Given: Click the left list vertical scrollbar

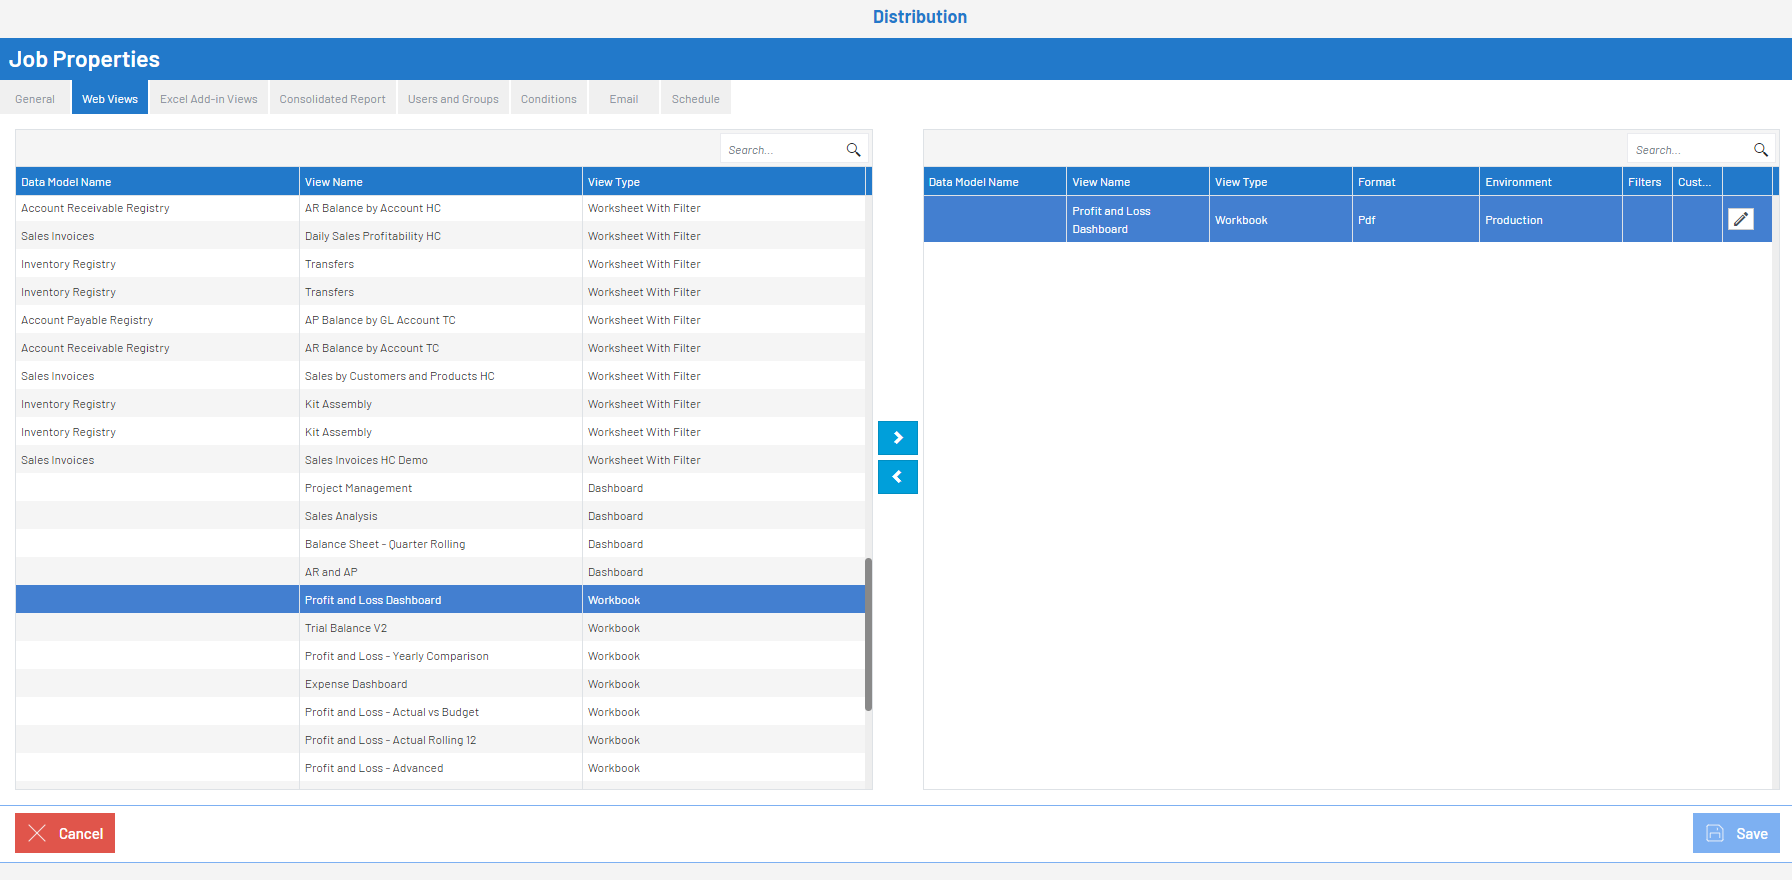Looking at the screenshot, I should coord(868,634).
